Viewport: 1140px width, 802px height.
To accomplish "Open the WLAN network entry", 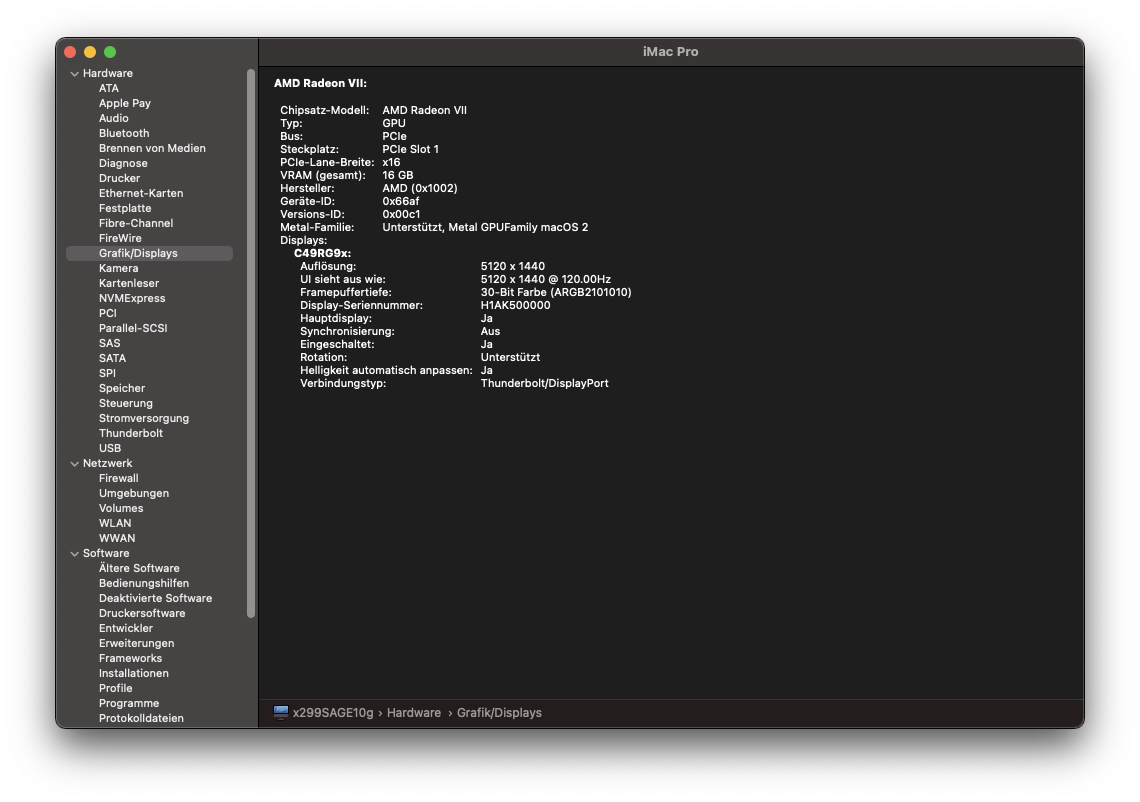I will click(x=115, y=523).
